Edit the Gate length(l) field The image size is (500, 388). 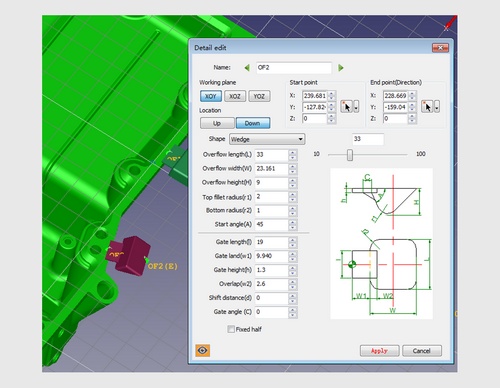(x=271, y=242)
